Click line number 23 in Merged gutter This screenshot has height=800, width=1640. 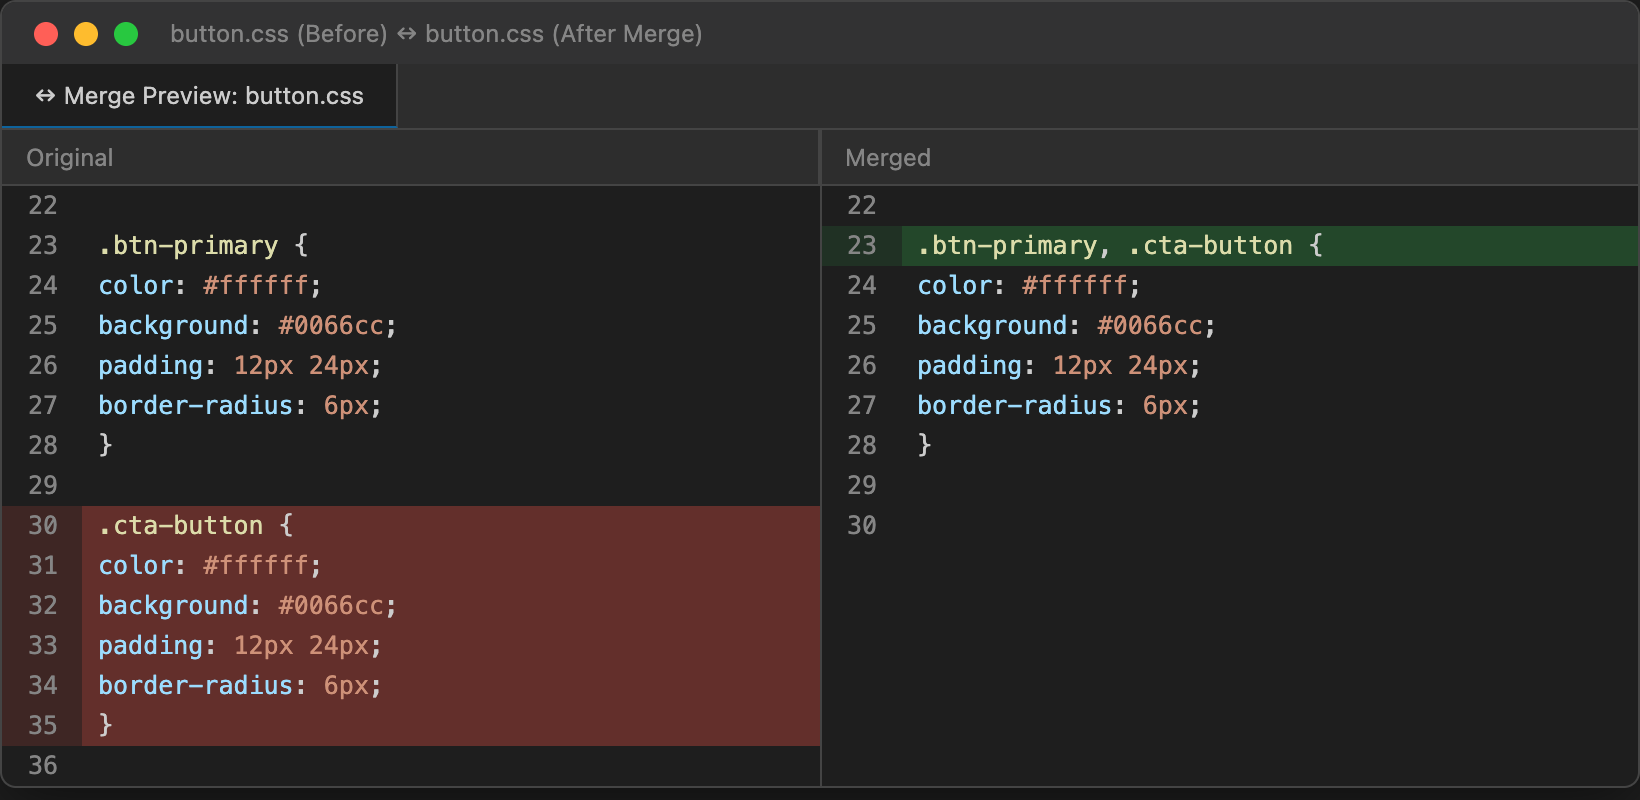click(x=862, y=246)
